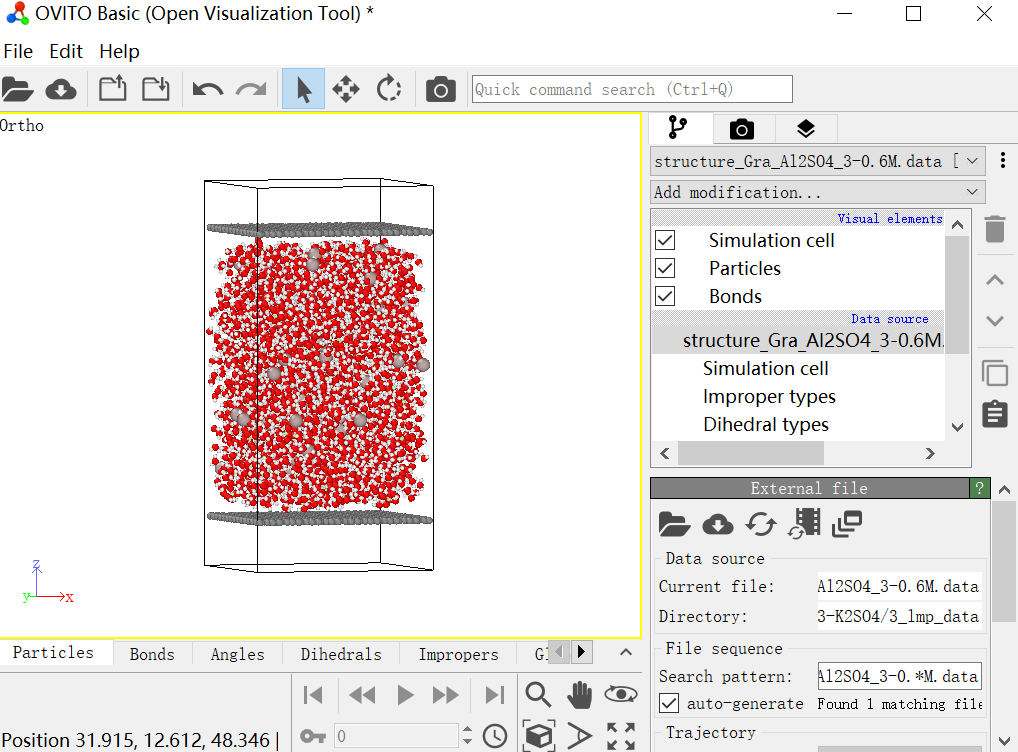The width and height of the screenshot is (1018, 752).
Task: Jump to the last animation frame
Action: (x=495, y=696)
